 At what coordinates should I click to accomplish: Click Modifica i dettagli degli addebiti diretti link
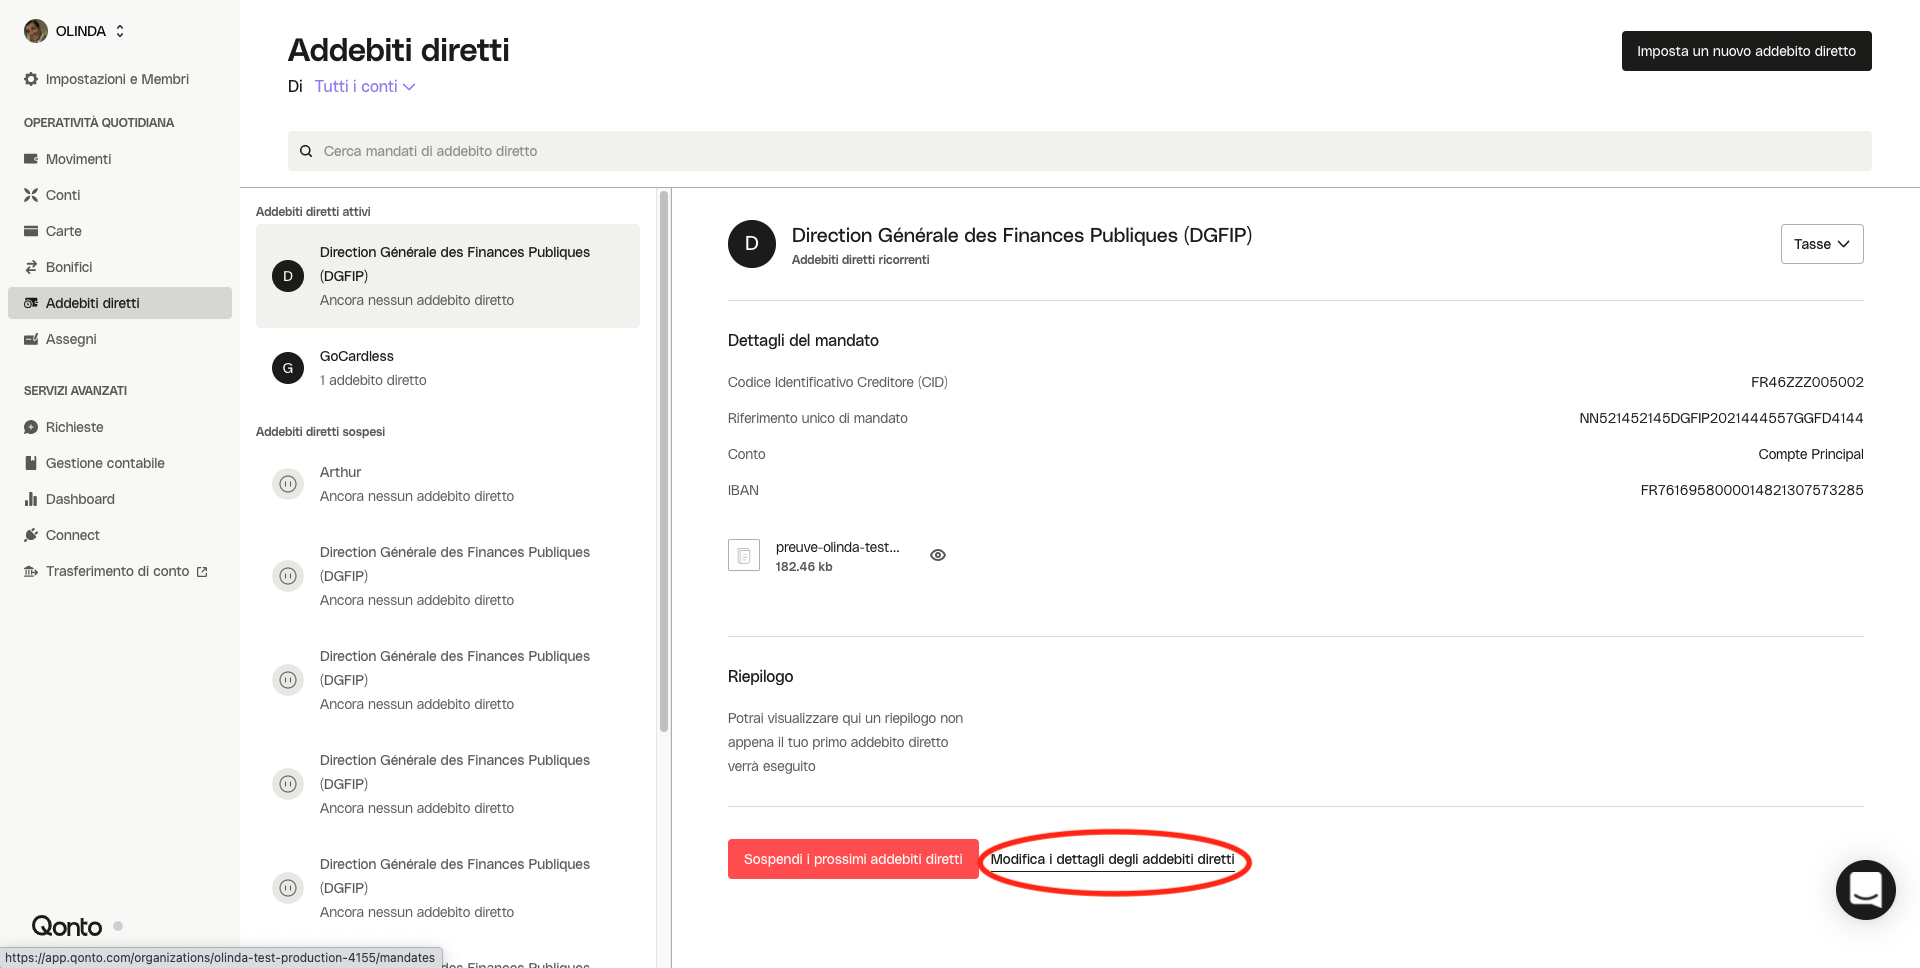[x=1112, y=859]
